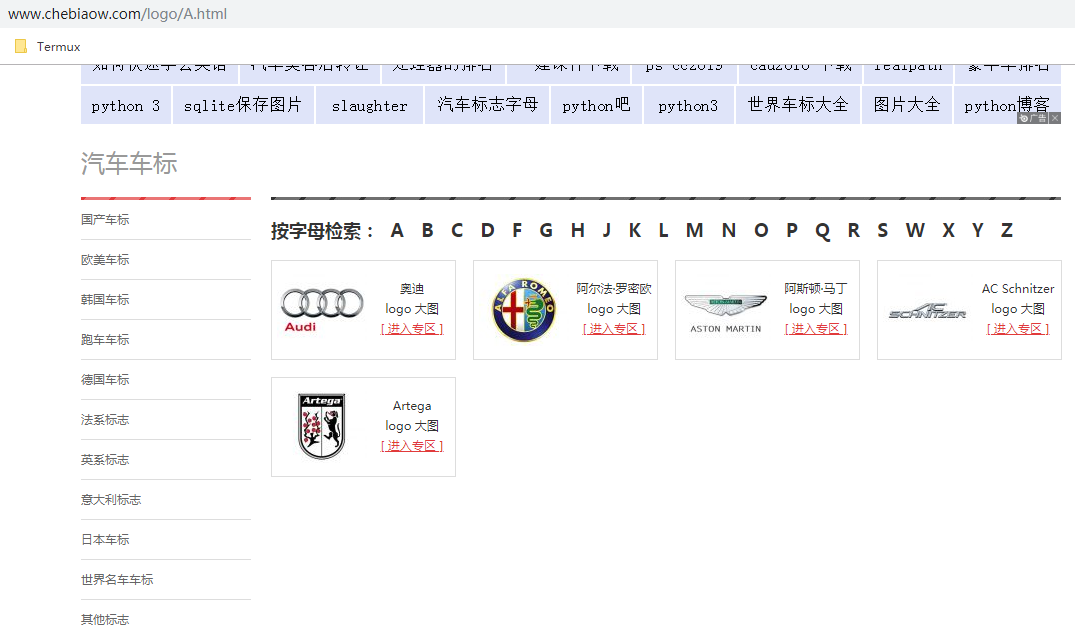Open 韩国车标 sidebar category

tap(105, 299)
